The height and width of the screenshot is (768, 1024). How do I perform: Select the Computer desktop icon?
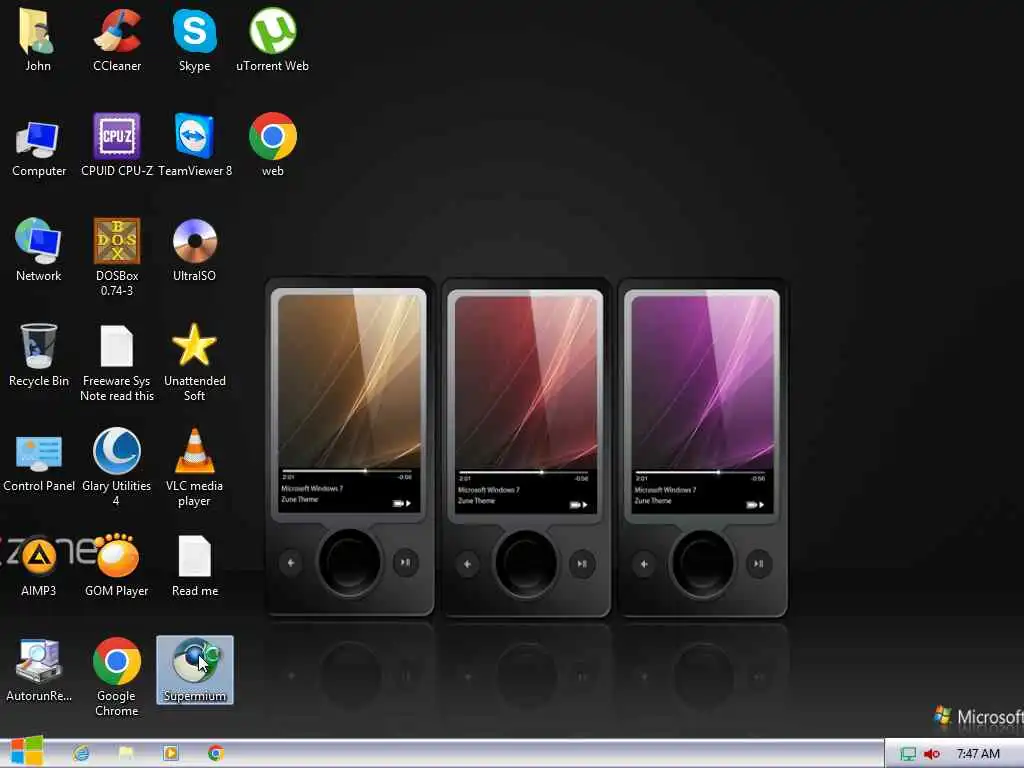click(x=39, y=147)
